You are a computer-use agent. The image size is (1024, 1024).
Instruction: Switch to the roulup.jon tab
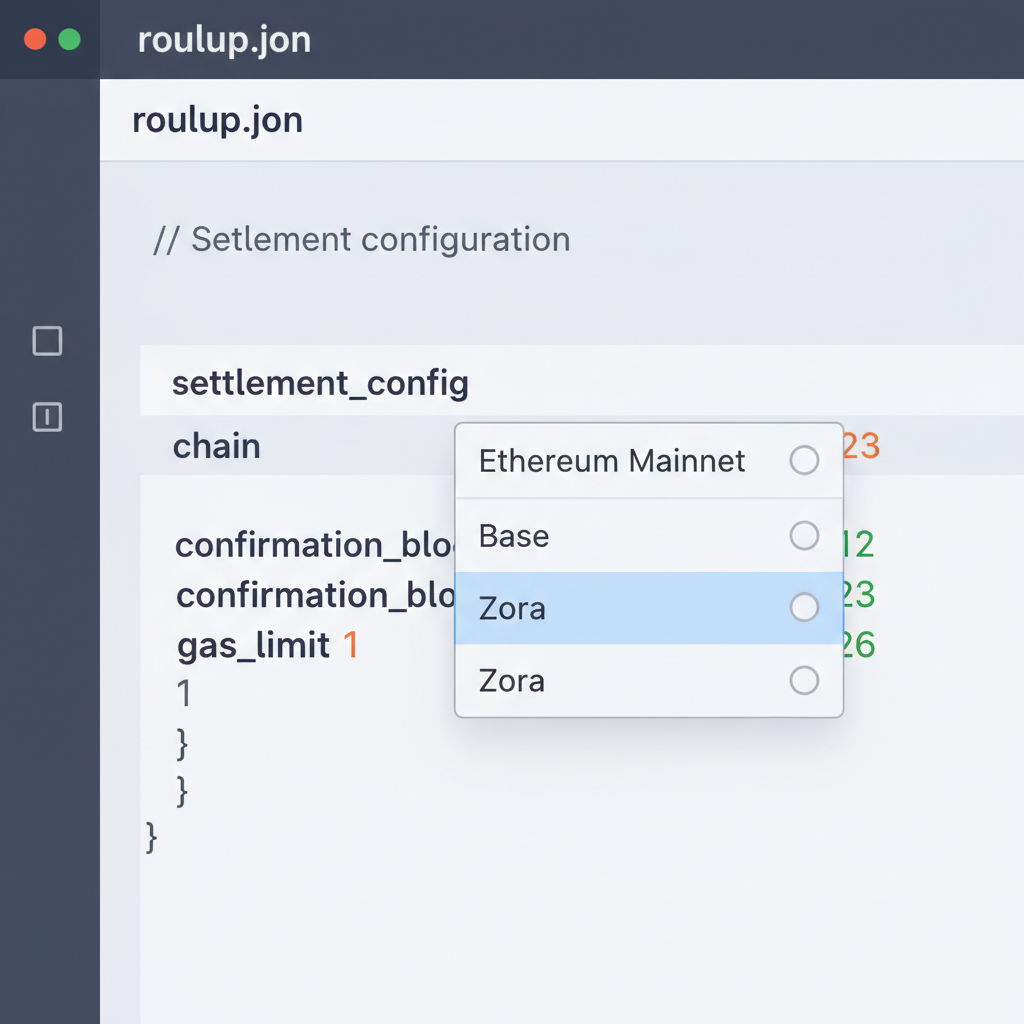pos(217,119)
